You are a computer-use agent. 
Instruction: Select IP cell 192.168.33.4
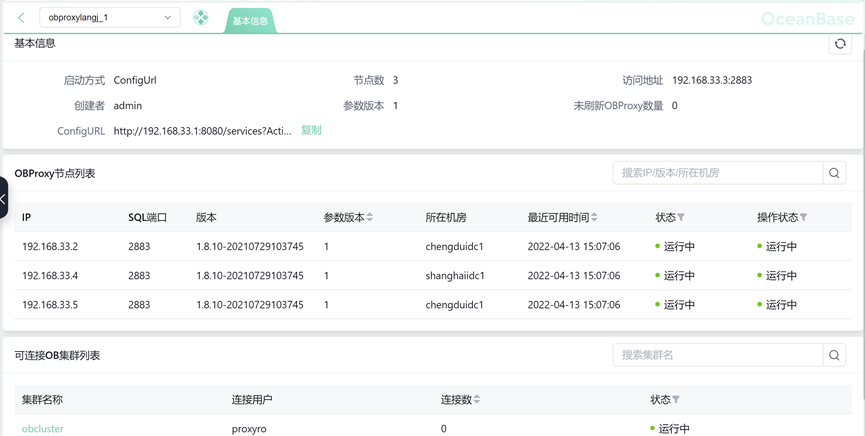click(50, 275)
